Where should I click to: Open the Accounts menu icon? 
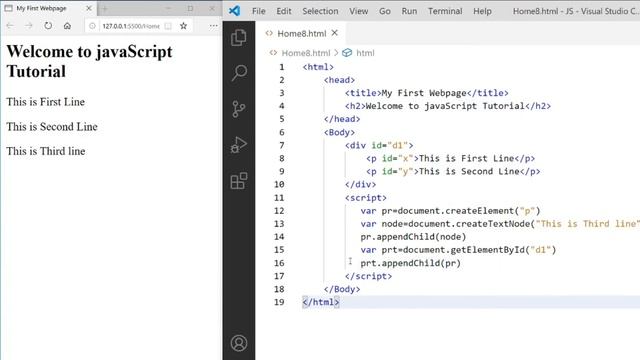239,343
